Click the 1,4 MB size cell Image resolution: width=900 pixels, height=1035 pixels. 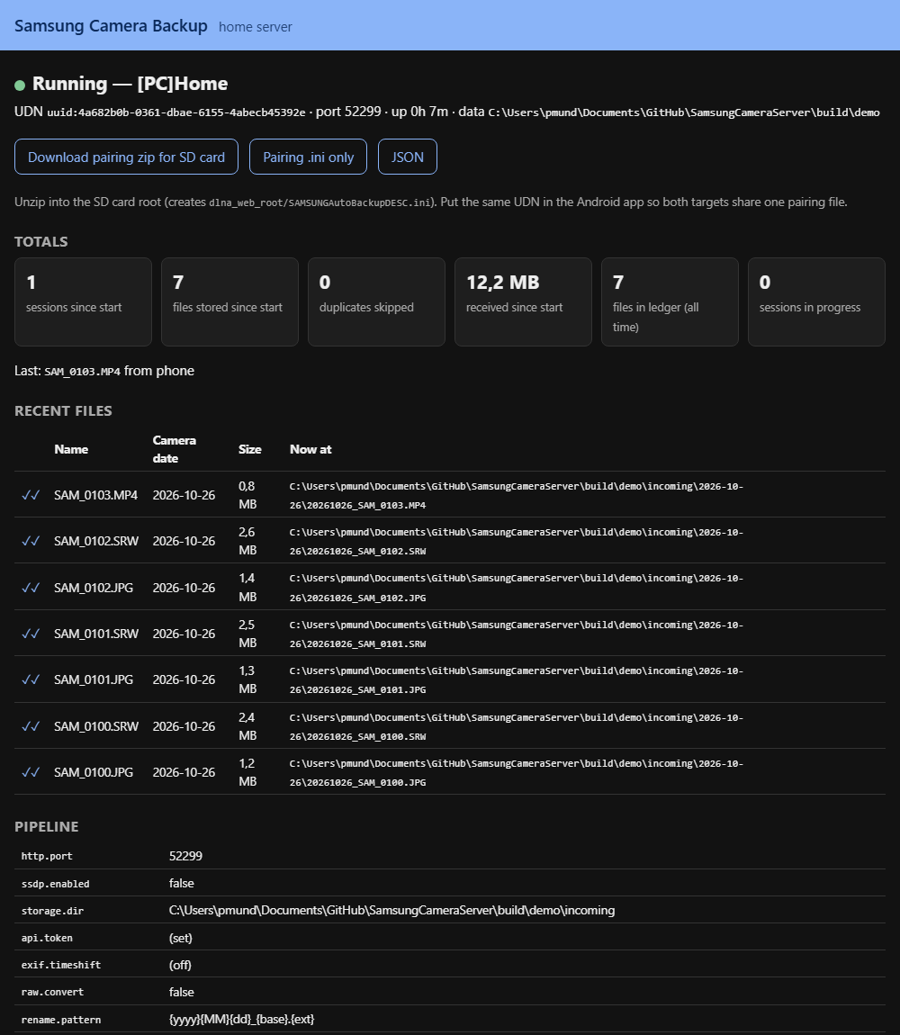point(248,587)
